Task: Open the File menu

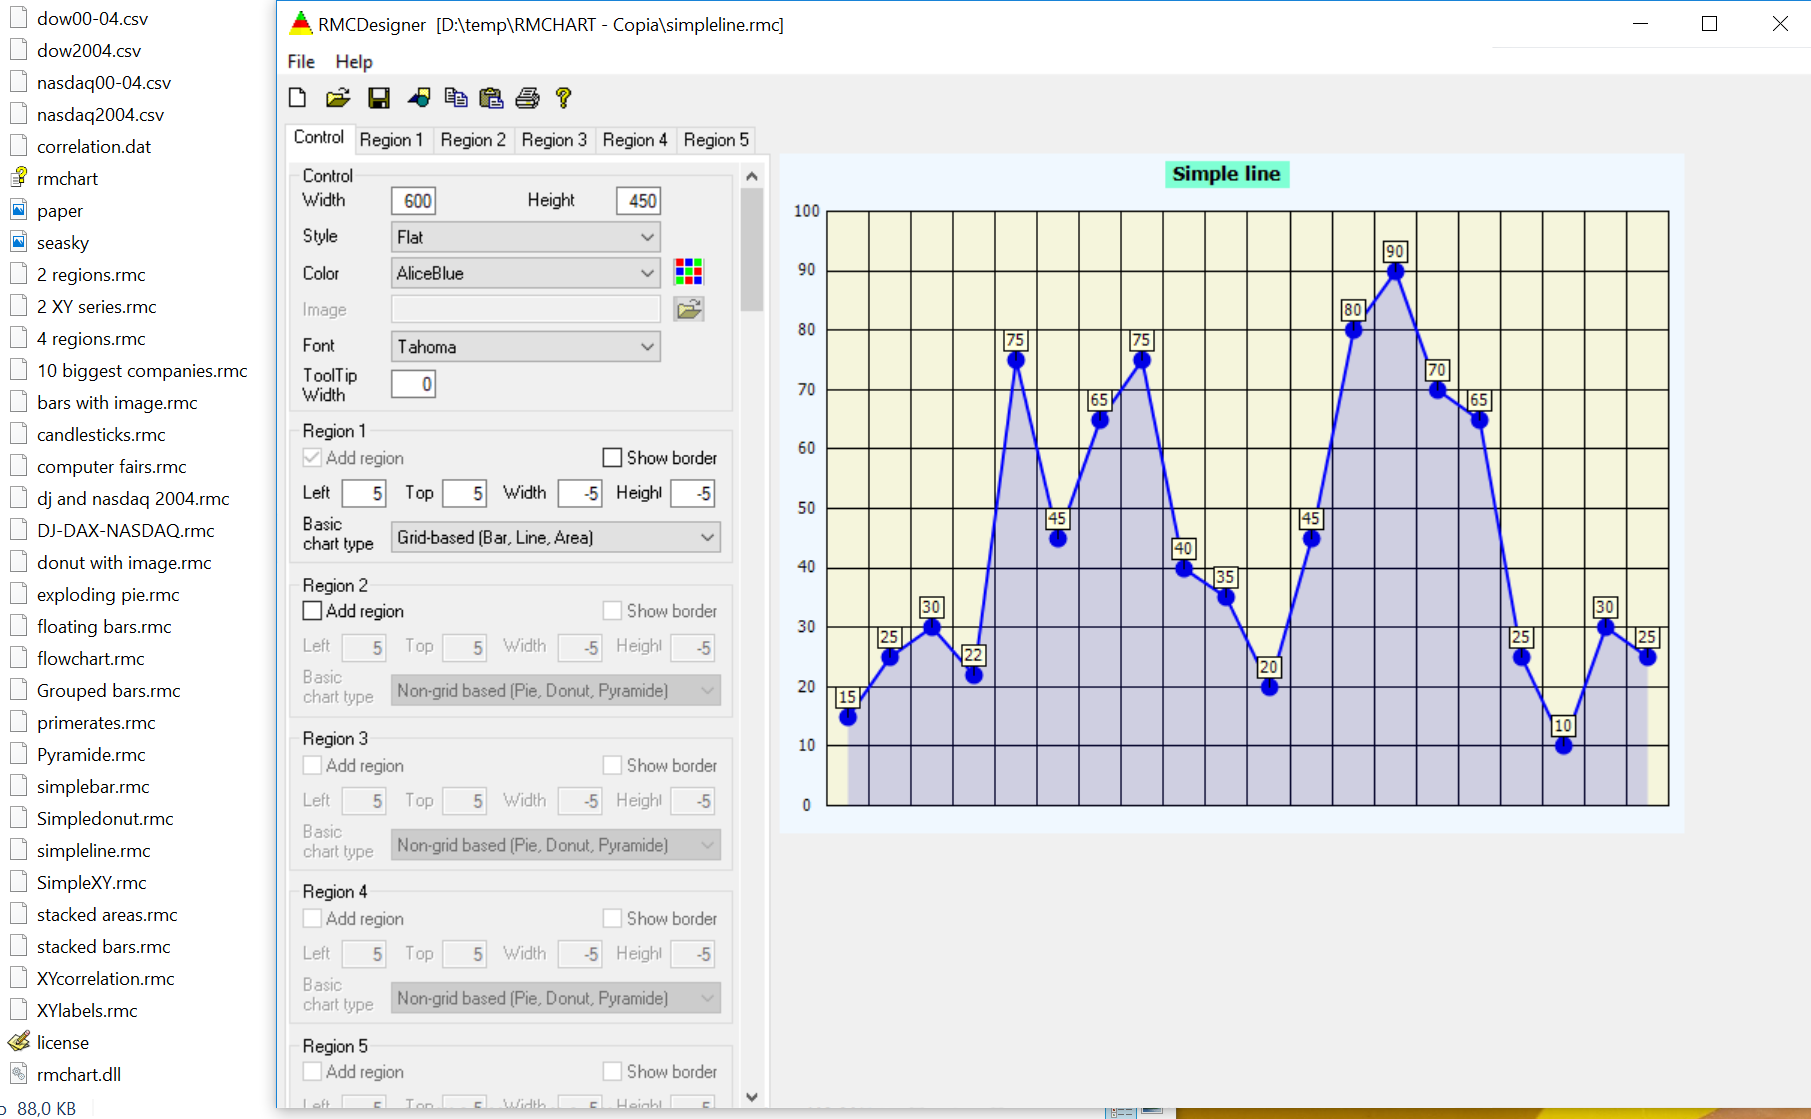Action: pyautogui.click(x=301, y=62)
